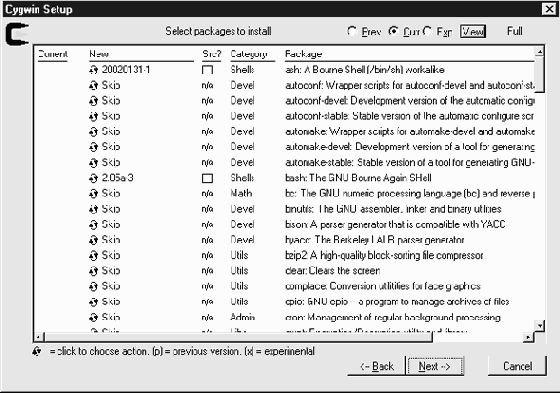
Task: Click cycle icon for automake-devel package
Action: (x=93, y=147)
